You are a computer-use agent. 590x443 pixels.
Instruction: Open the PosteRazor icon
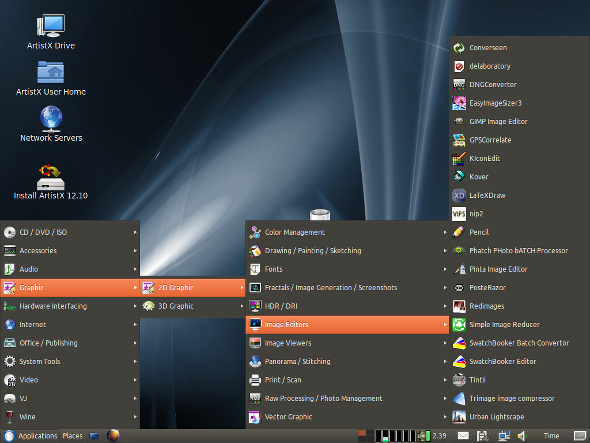(459, 288)
